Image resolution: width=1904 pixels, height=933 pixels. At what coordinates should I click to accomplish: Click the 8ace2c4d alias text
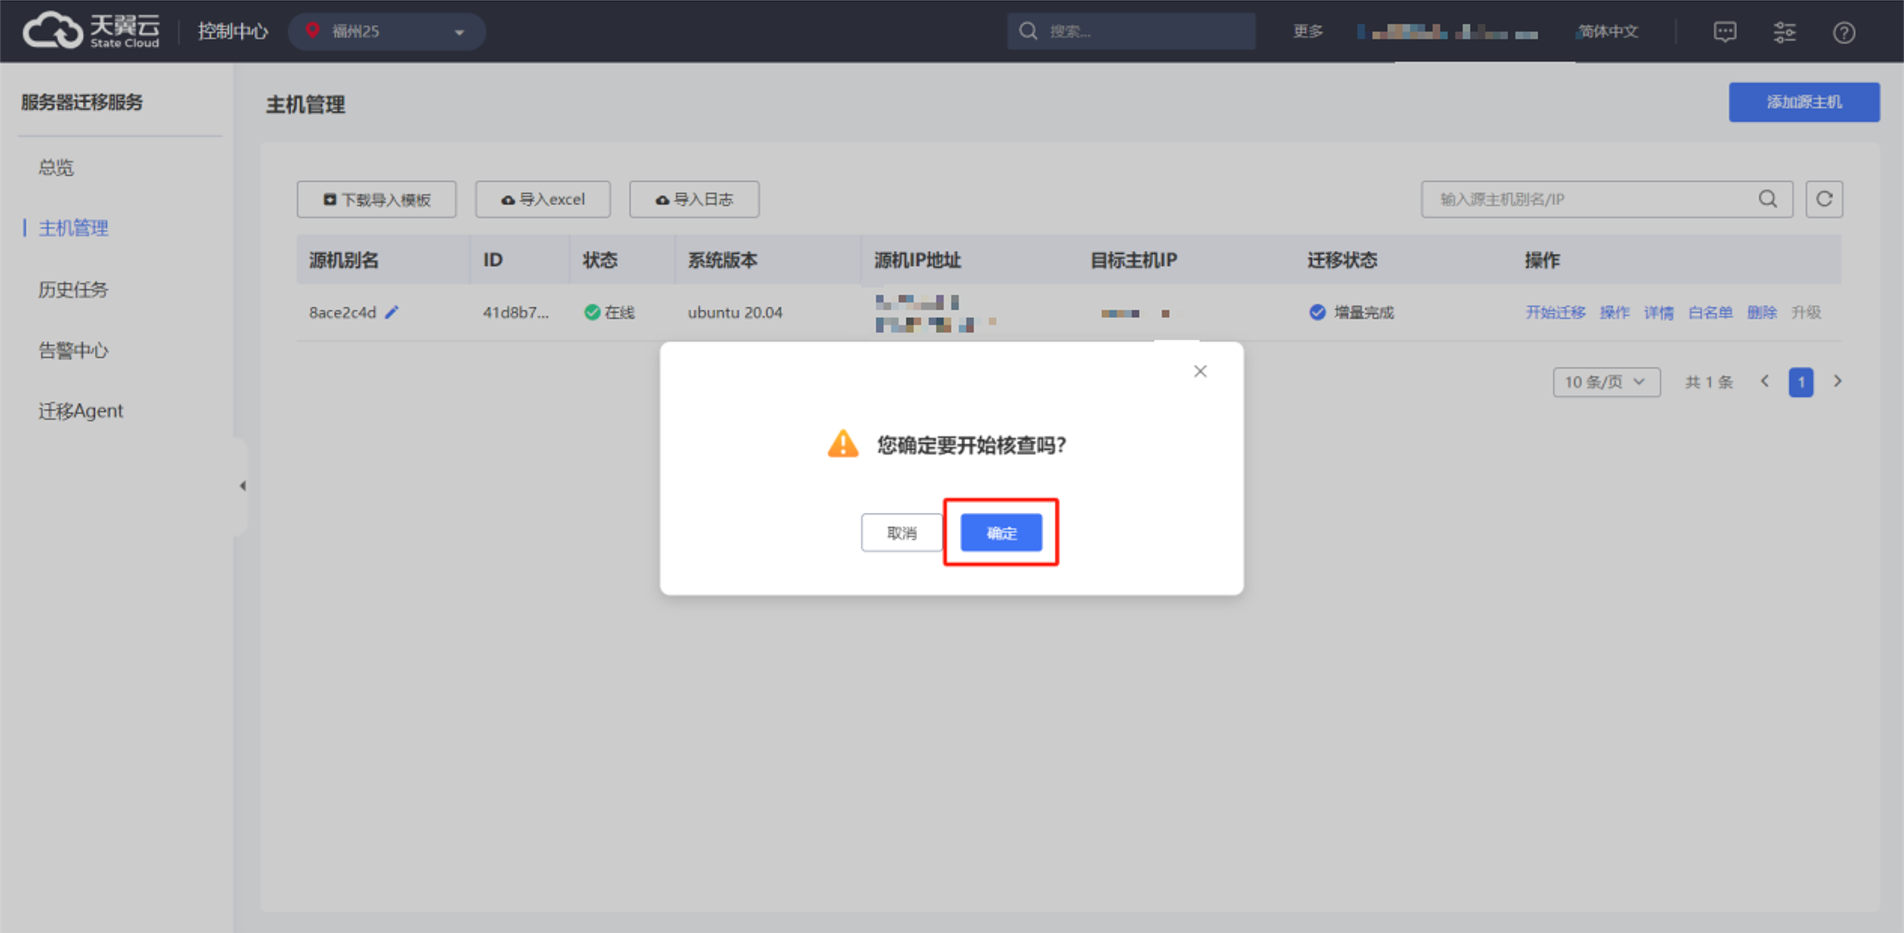[x=343, y=312]
